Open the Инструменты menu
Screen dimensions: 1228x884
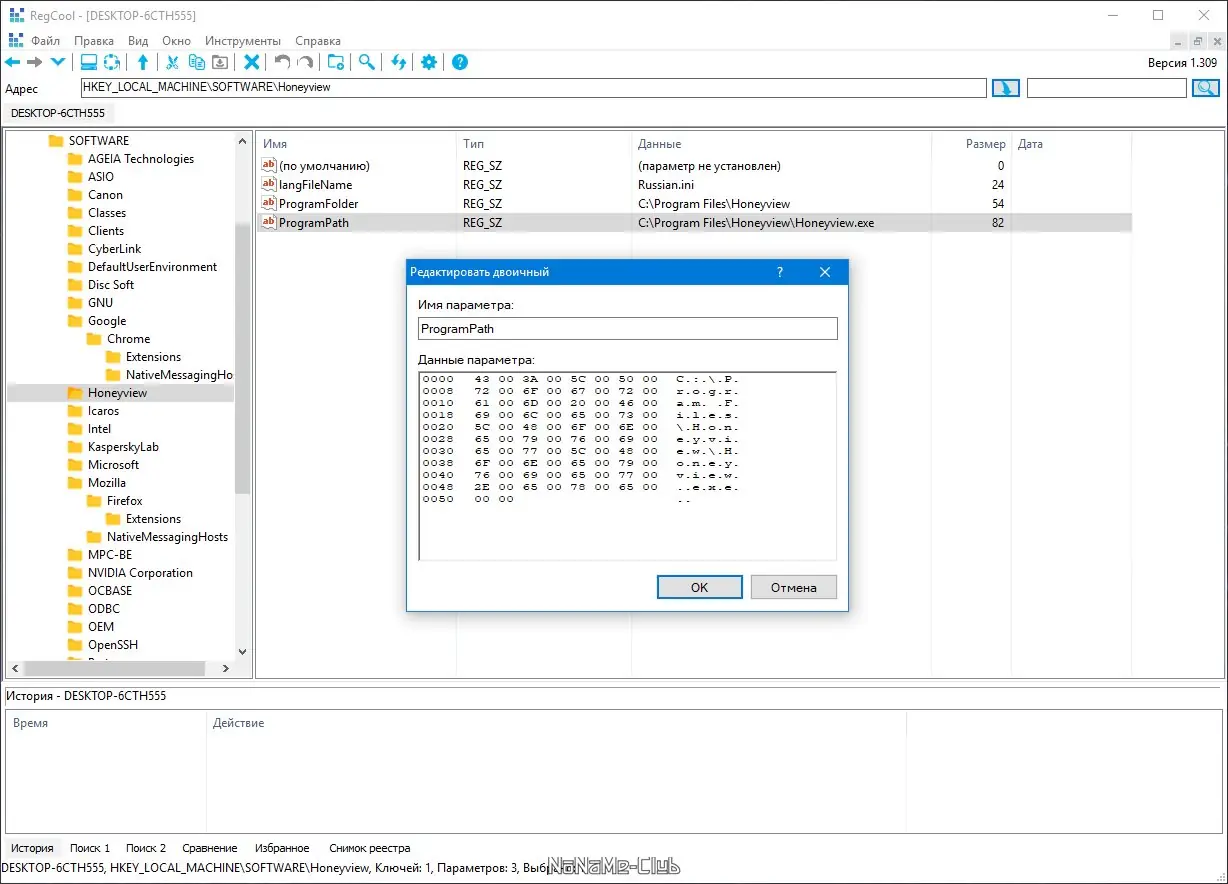pyautogui.click(x=243, y=41)
